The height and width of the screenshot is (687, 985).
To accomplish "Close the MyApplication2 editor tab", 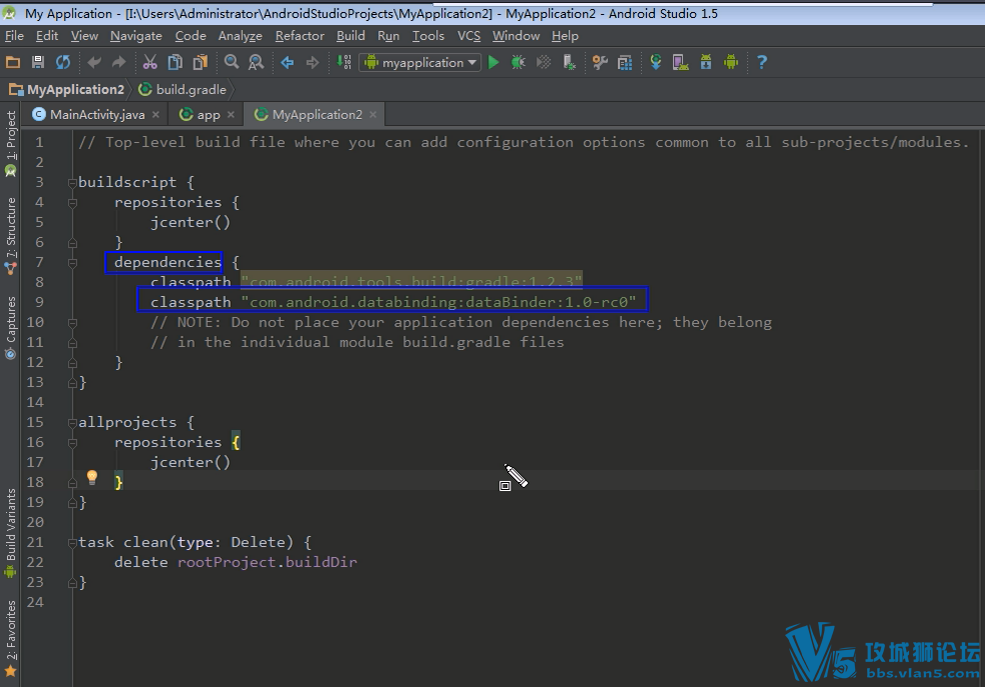I will click(x=373, y=114).
